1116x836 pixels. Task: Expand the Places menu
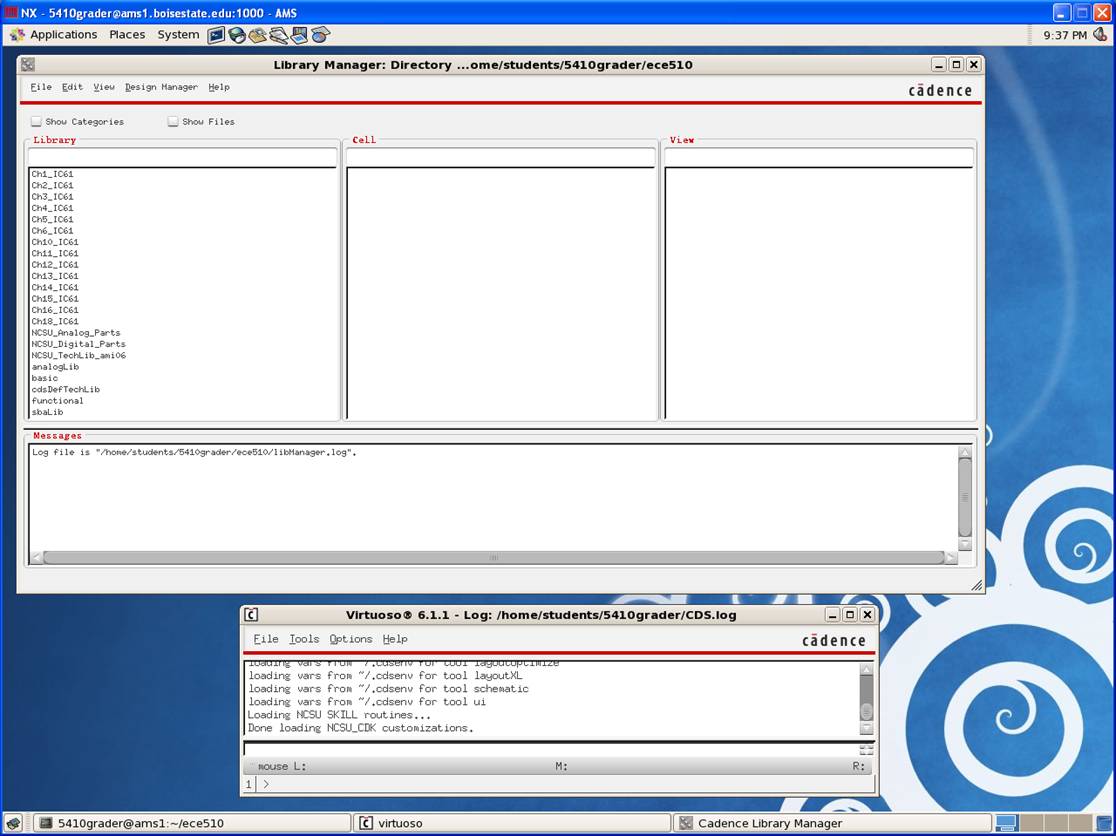coord(127,35)
